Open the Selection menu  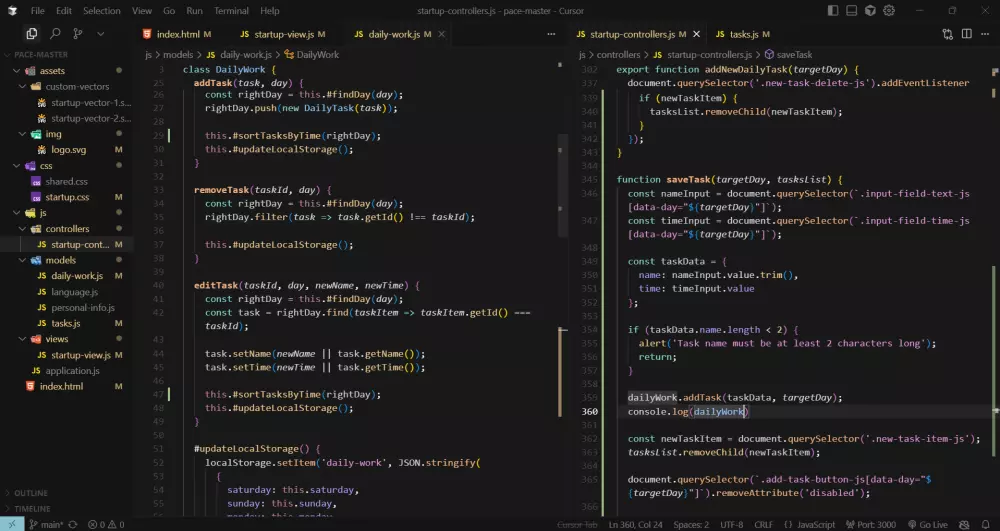point(101,11)
